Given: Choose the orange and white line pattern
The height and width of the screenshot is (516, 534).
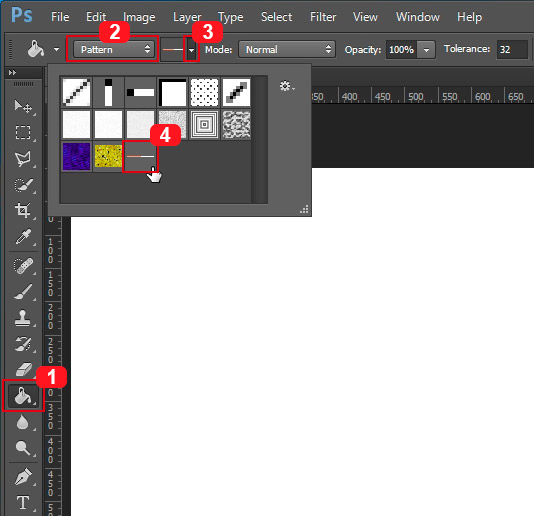Looking at the screenshot, I should [140, 156].
